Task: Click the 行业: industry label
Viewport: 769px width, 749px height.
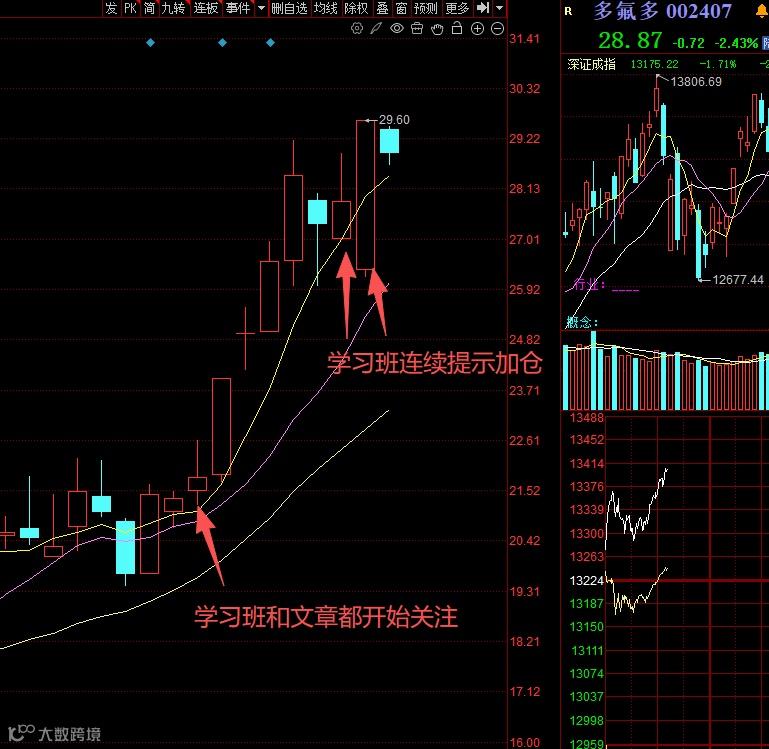Action: [x=589, y=285]
